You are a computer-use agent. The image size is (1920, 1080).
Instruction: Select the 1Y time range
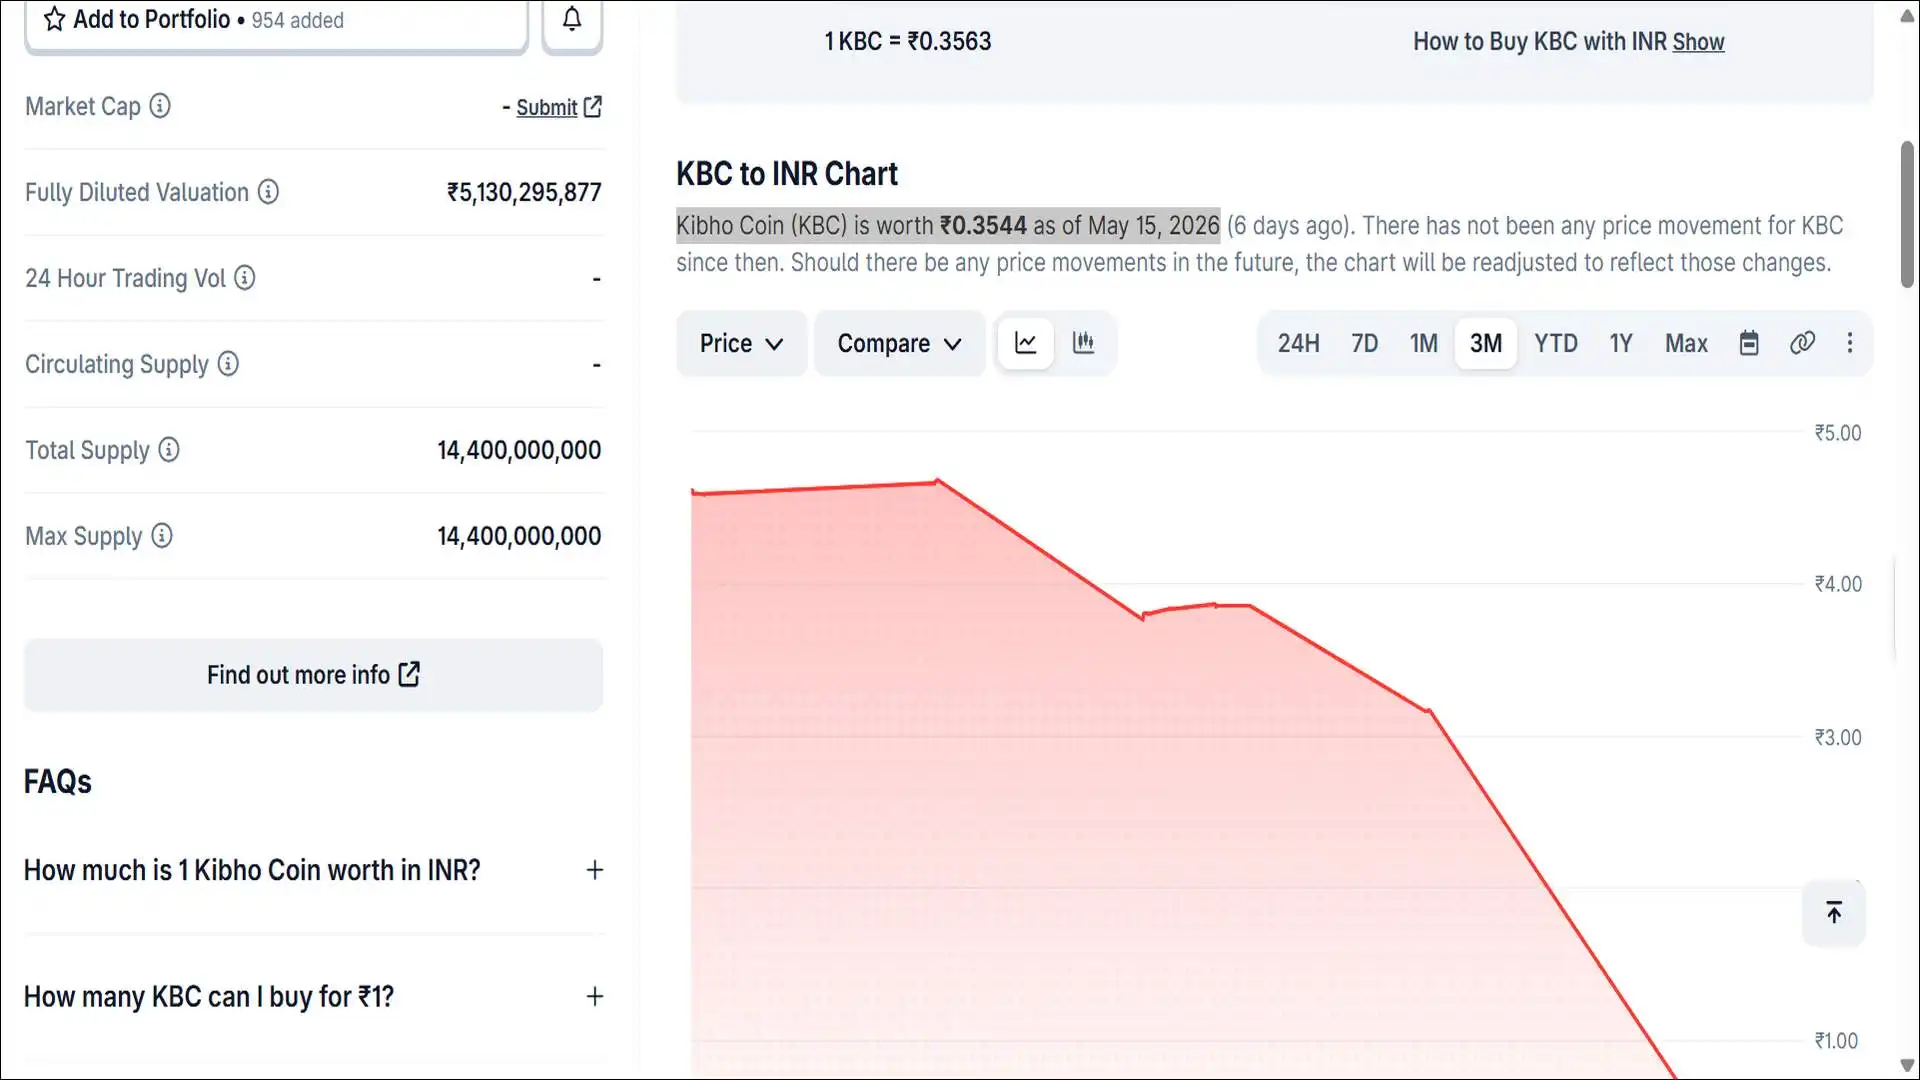(x=1621, y=343)
